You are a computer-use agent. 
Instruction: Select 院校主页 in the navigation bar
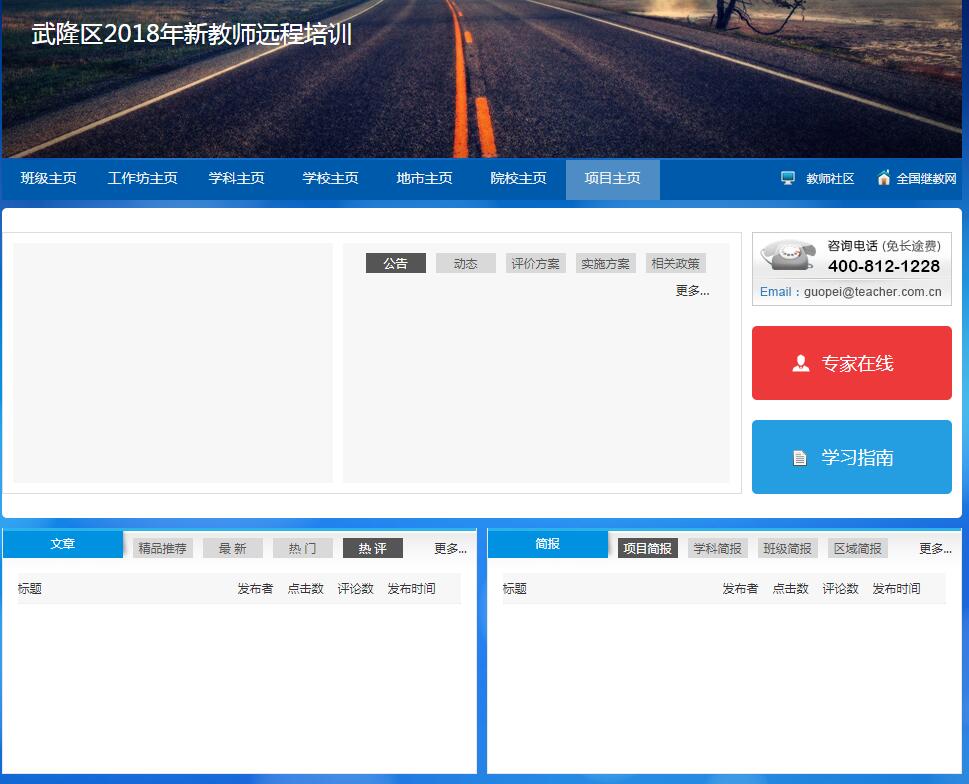click(518, 179)
